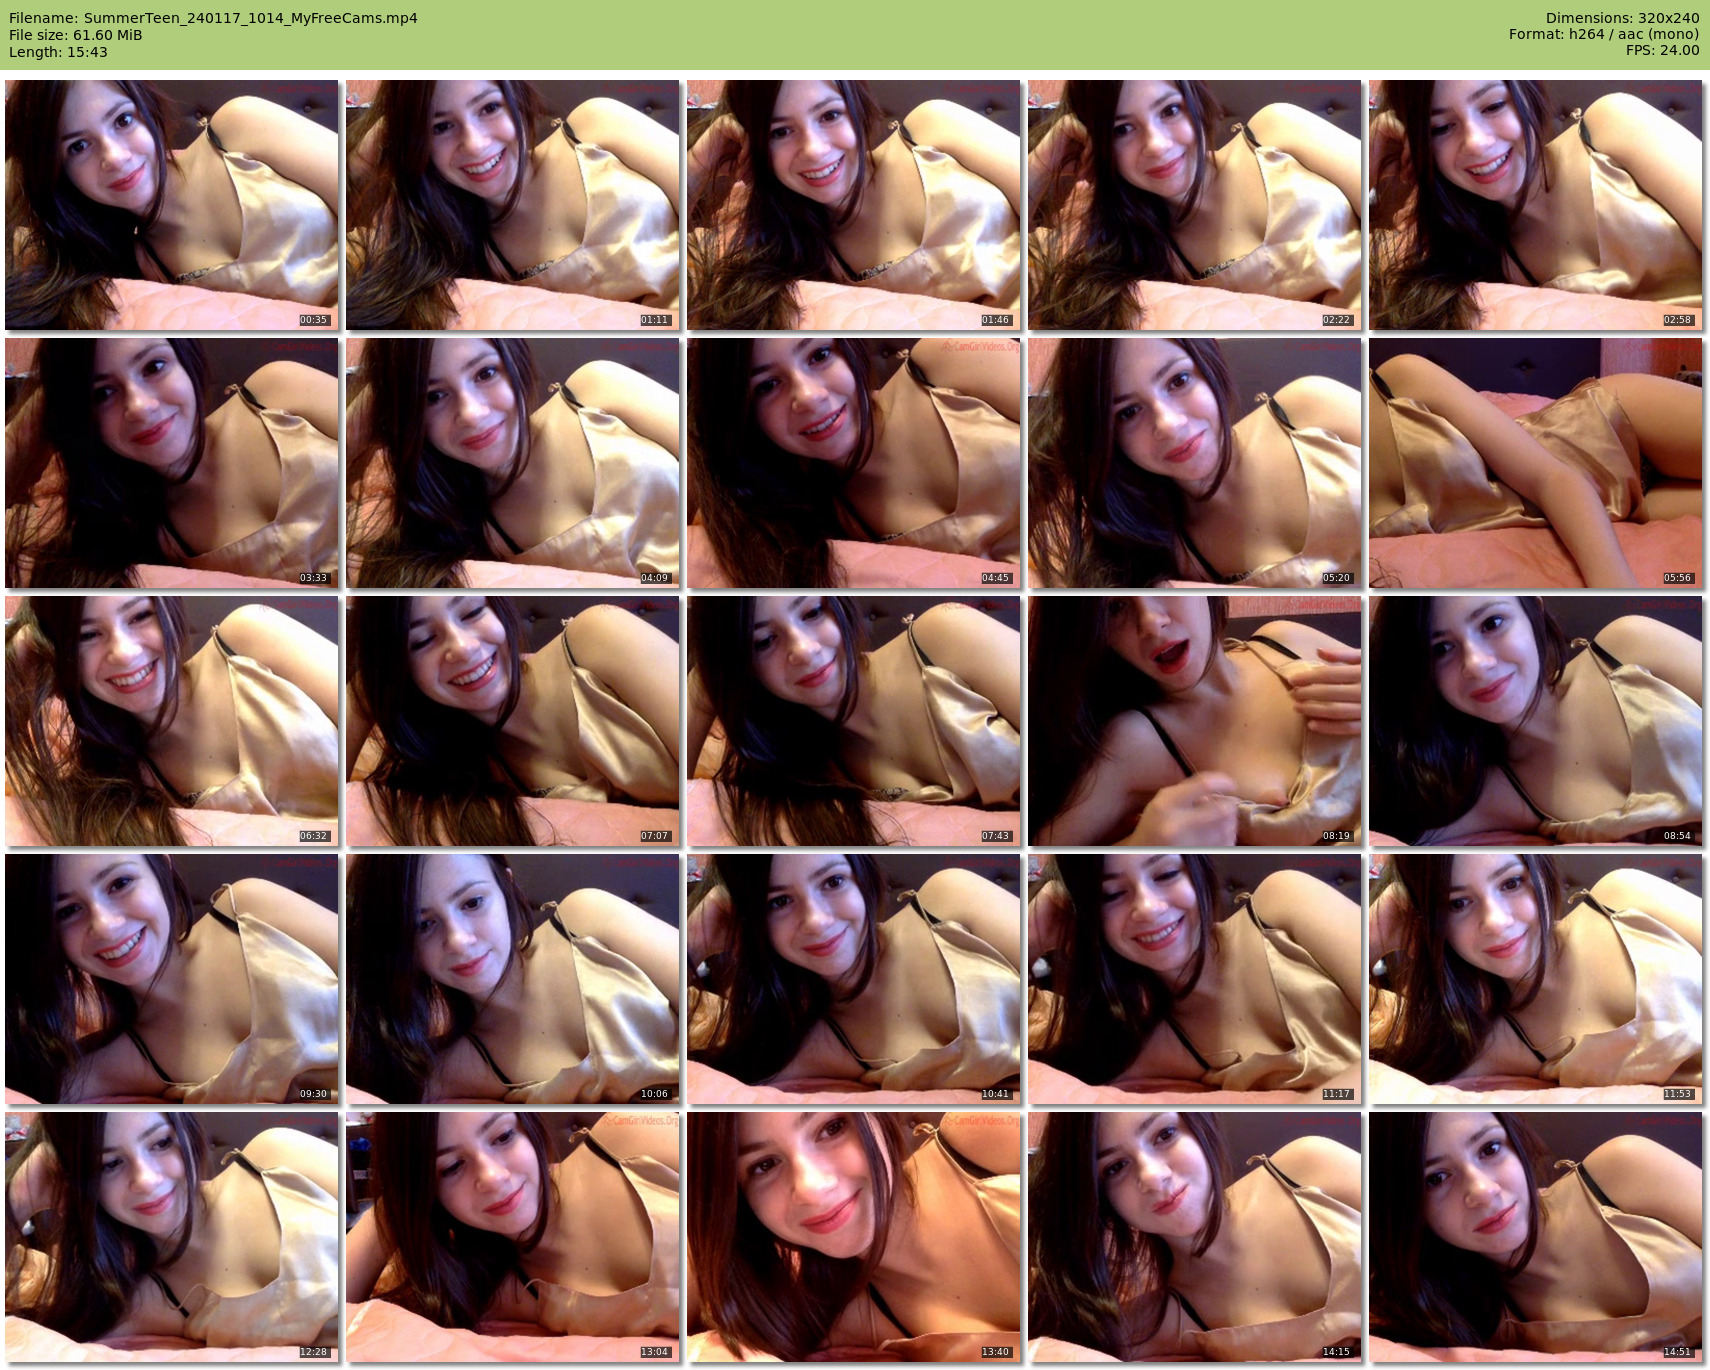Select the thumbnail stamped 14:51
Viewport: 1710px width, 1370px height.
1536,1237
